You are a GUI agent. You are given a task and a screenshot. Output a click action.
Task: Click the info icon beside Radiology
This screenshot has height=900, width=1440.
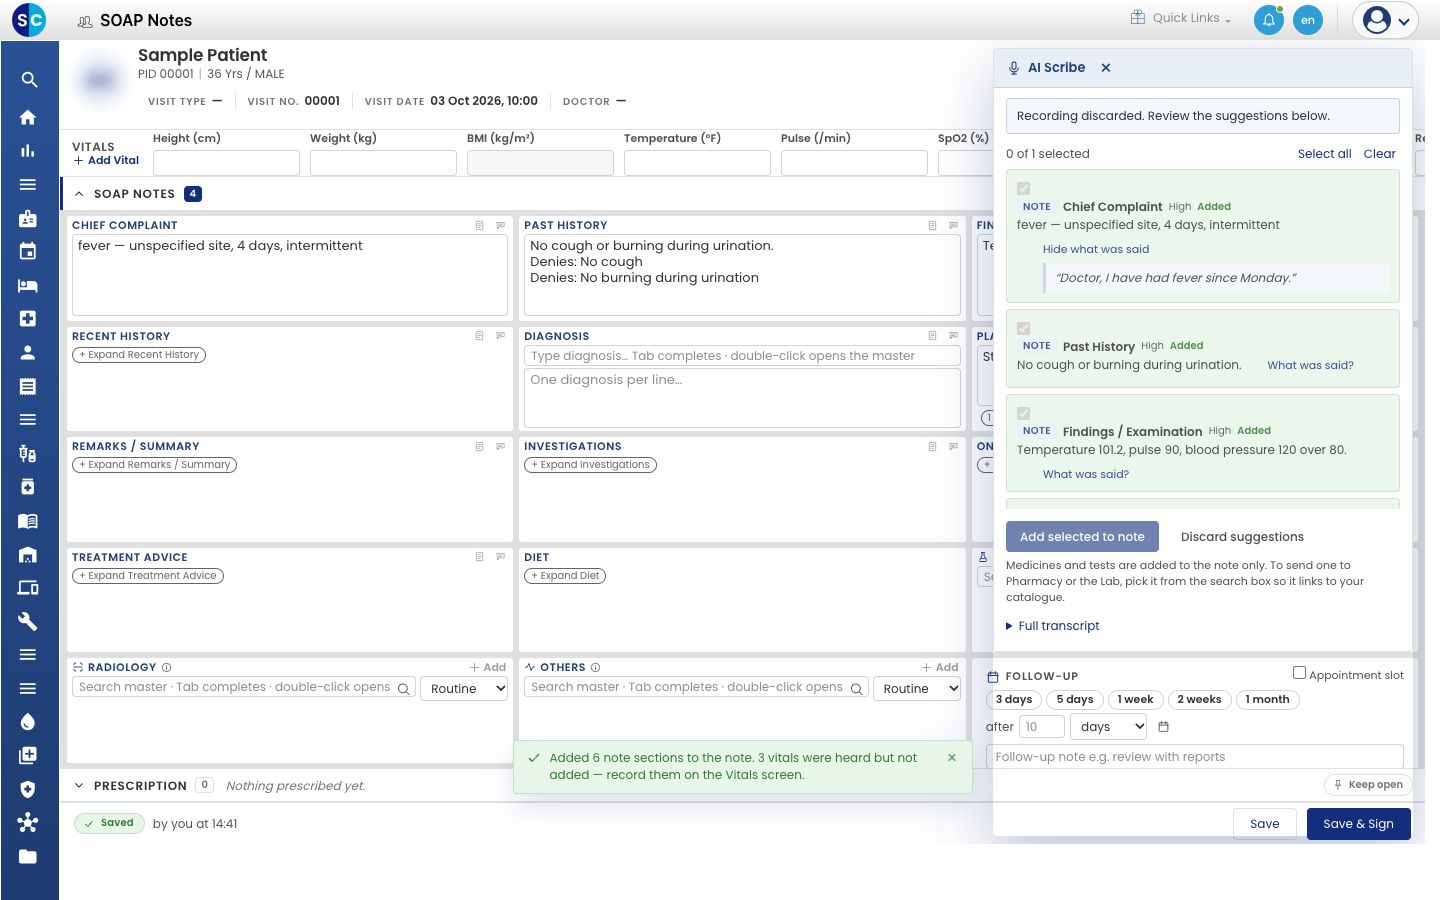tap(167, 668)
